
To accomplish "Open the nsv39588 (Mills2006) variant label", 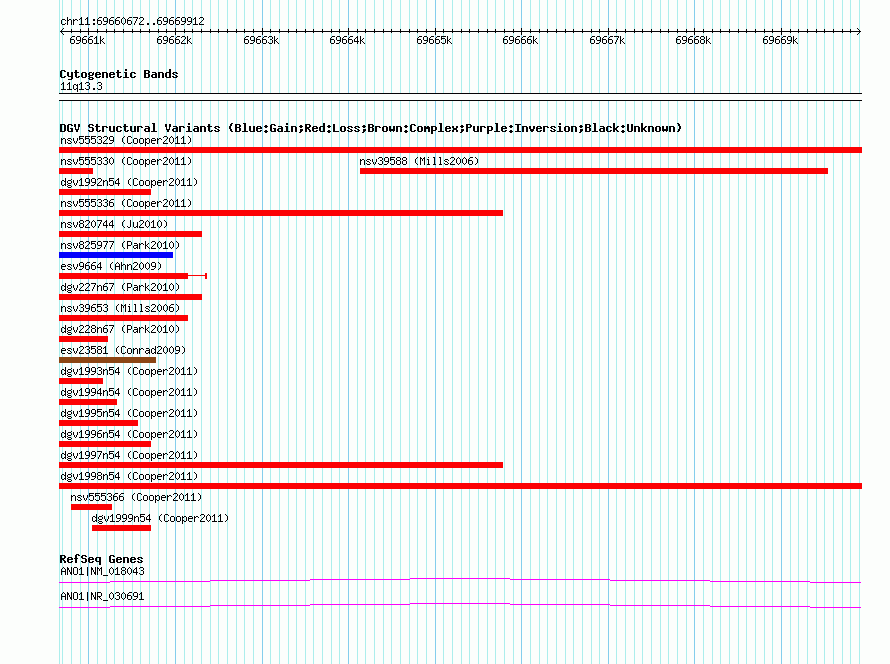I will coord(419,161).
